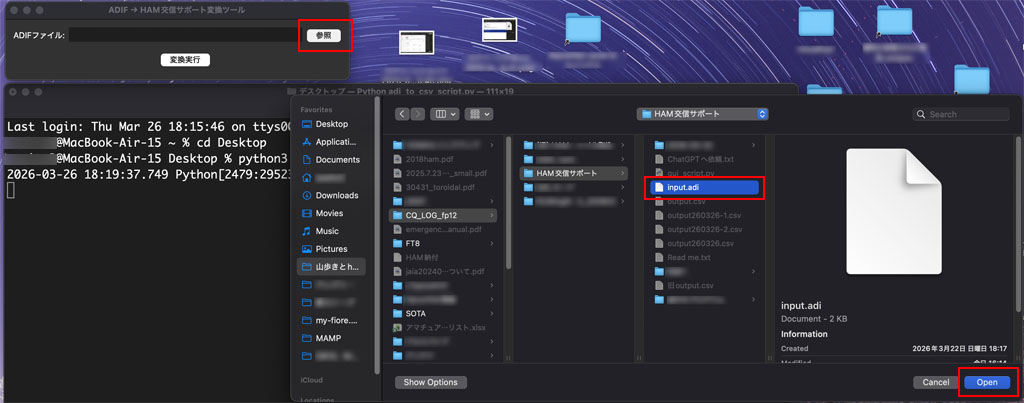Open the Documents sidebar location
This screenshot has width=1024, height=403.
point(337,159)
